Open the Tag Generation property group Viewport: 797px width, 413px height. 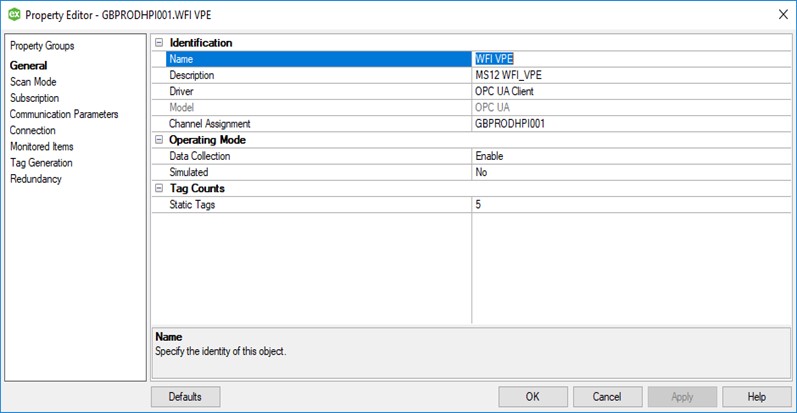[41, 162]
